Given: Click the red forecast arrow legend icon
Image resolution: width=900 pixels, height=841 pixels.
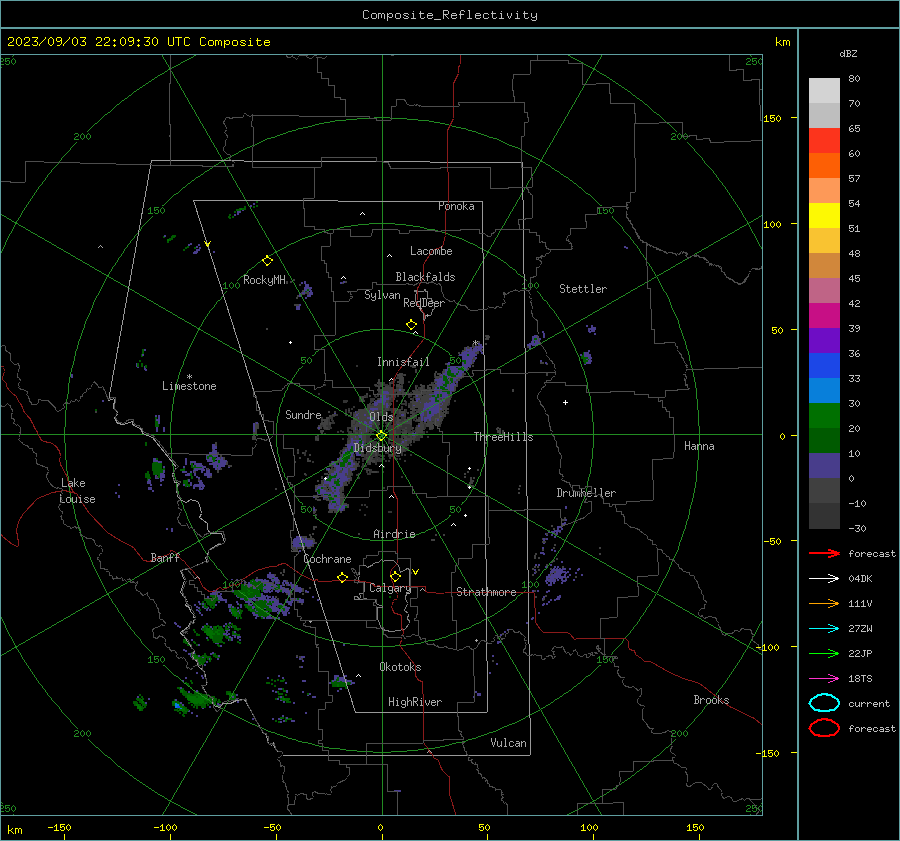Looking at the screenshot, I should [824, 553].
